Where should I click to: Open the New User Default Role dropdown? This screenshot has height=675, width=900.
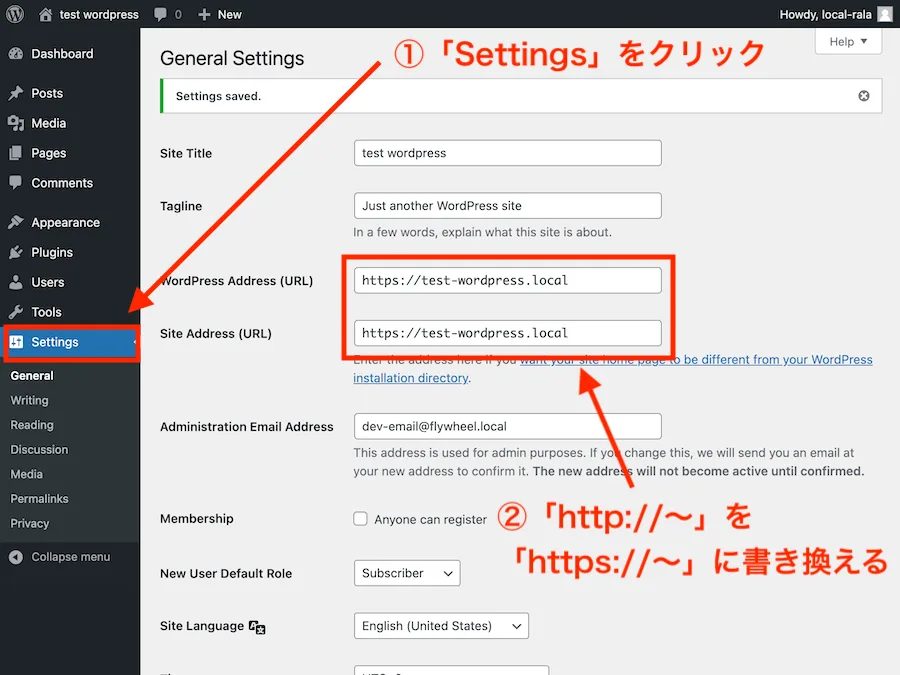click(x=406, y=573)
